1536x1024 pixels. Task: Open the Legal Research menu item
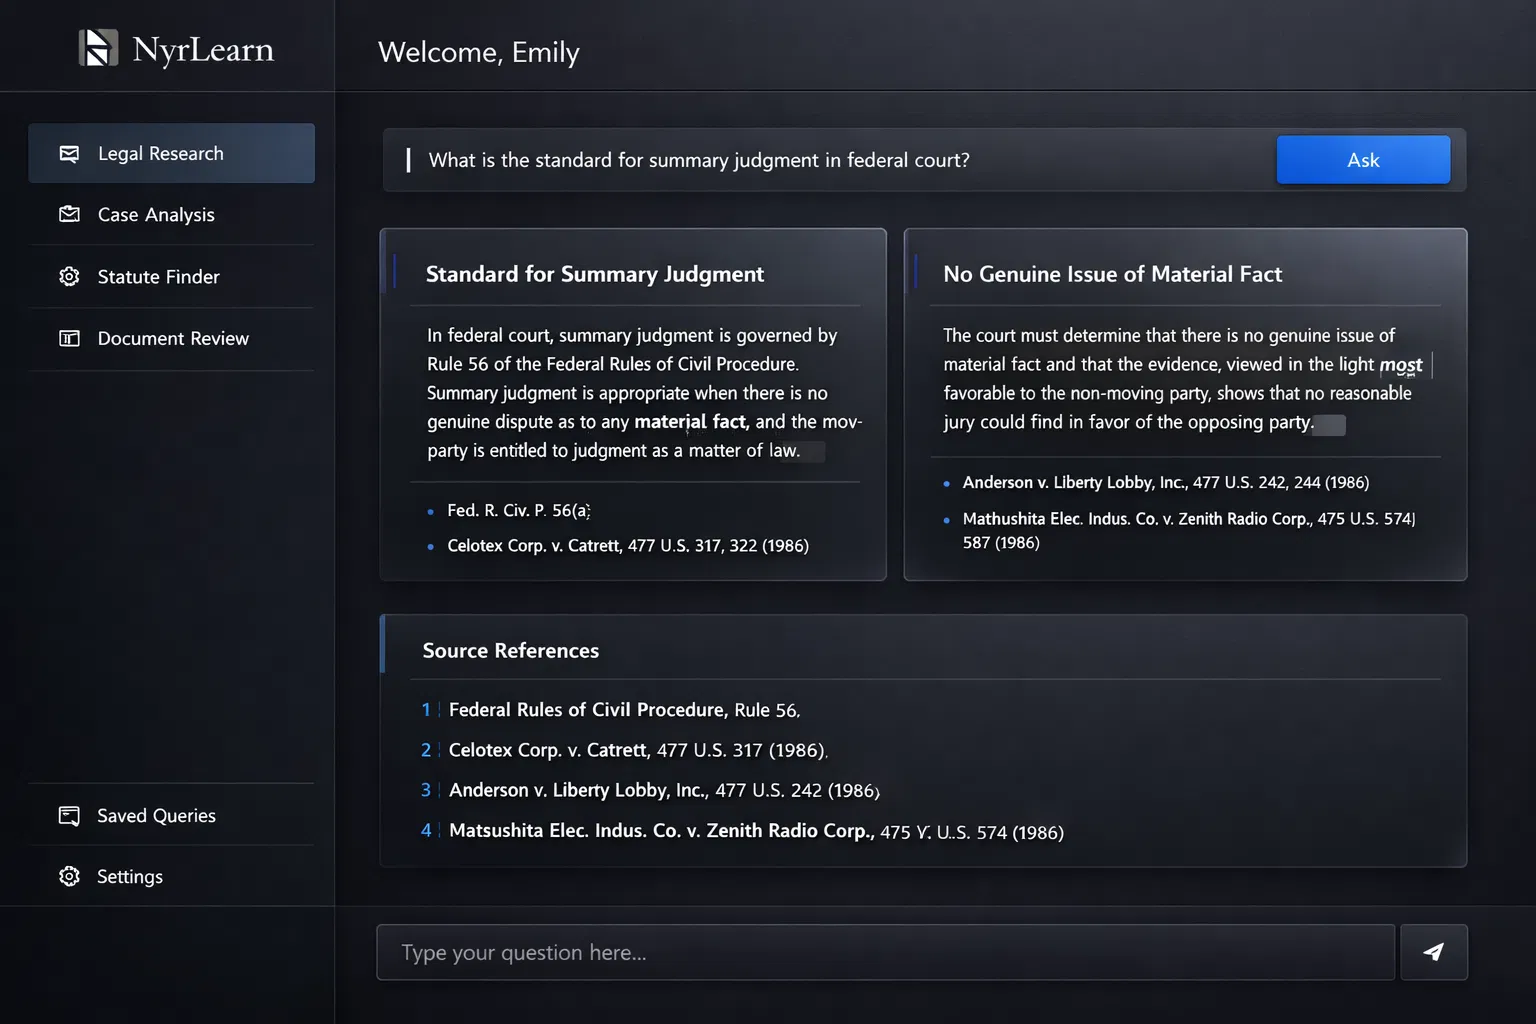(161, 153)
